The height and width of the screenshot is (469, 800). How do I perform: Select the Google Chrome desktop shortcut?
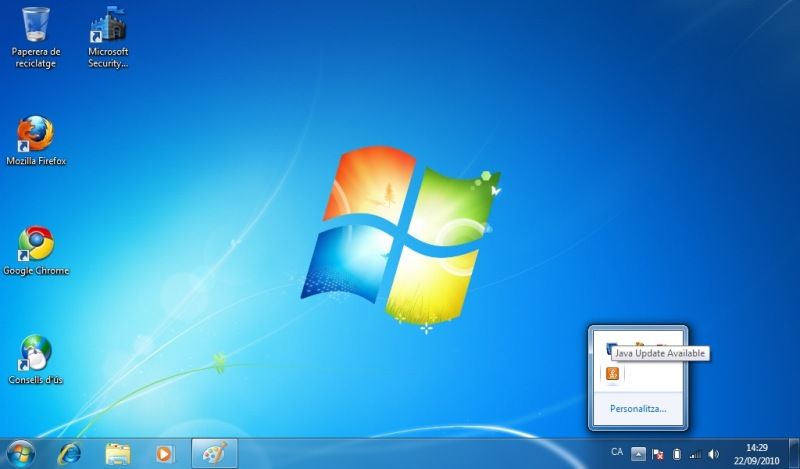pyautogui.click(x=36, y=251)
